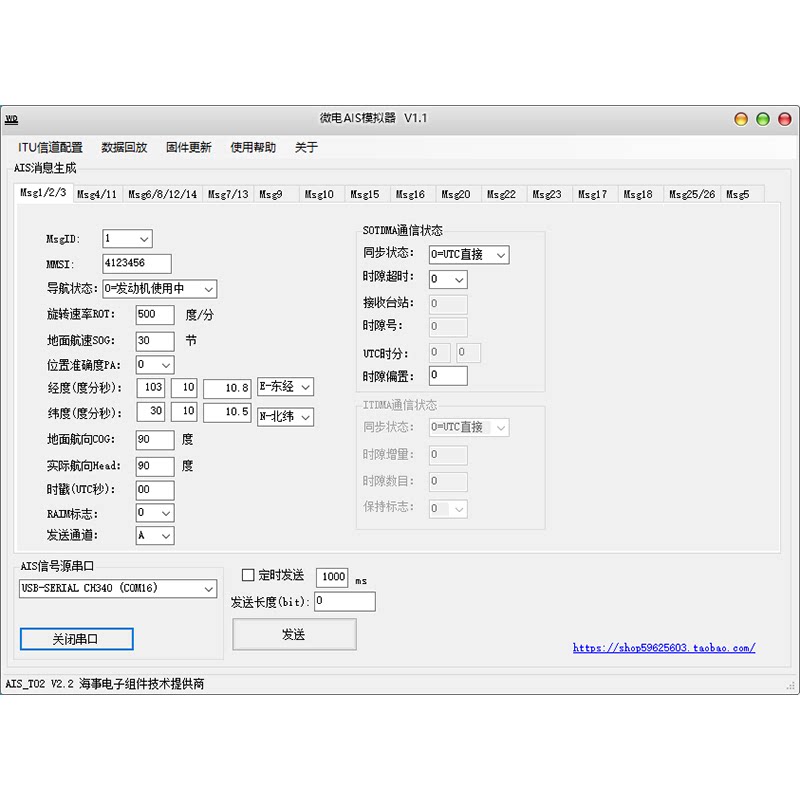Click the 旋转速率ROT input field
Image resolution: width=800 pixels, height=800 pixels.
coord(154,315)
